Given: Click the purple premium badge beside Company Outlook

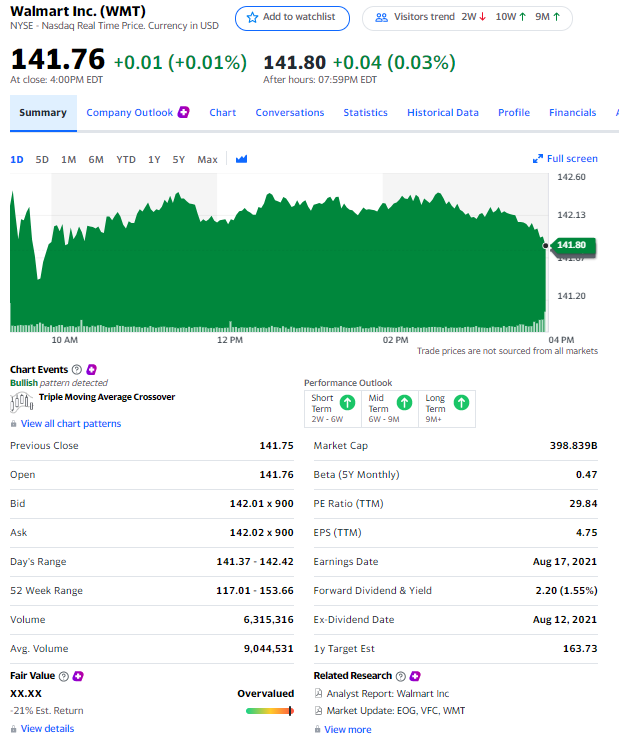Looking at the screenshot, I should (x=184, y=112).
